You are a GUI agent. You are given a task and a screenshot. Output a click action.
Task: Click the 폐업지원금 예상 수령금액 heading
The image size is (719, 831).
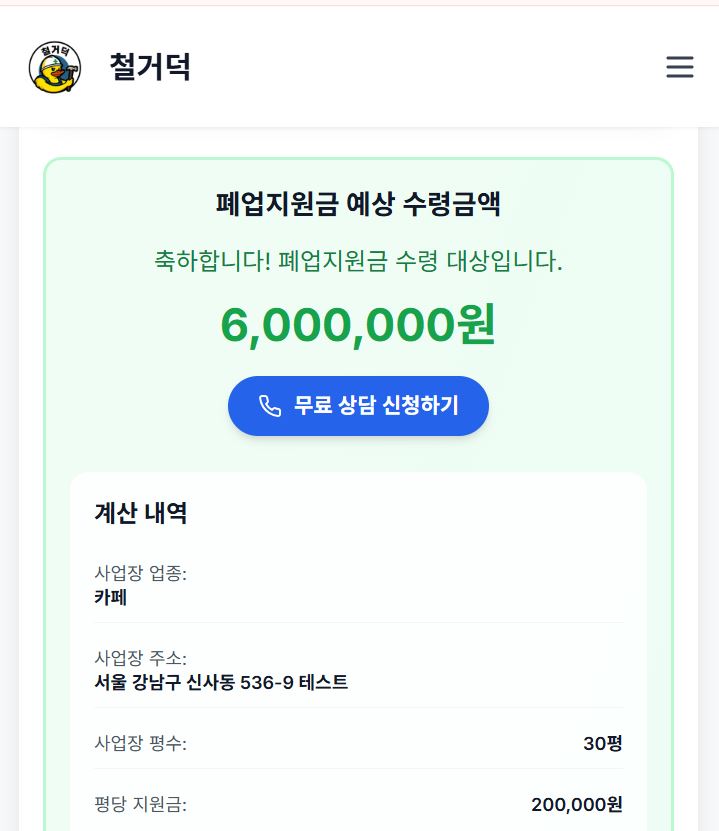click(x=358, y=204)
